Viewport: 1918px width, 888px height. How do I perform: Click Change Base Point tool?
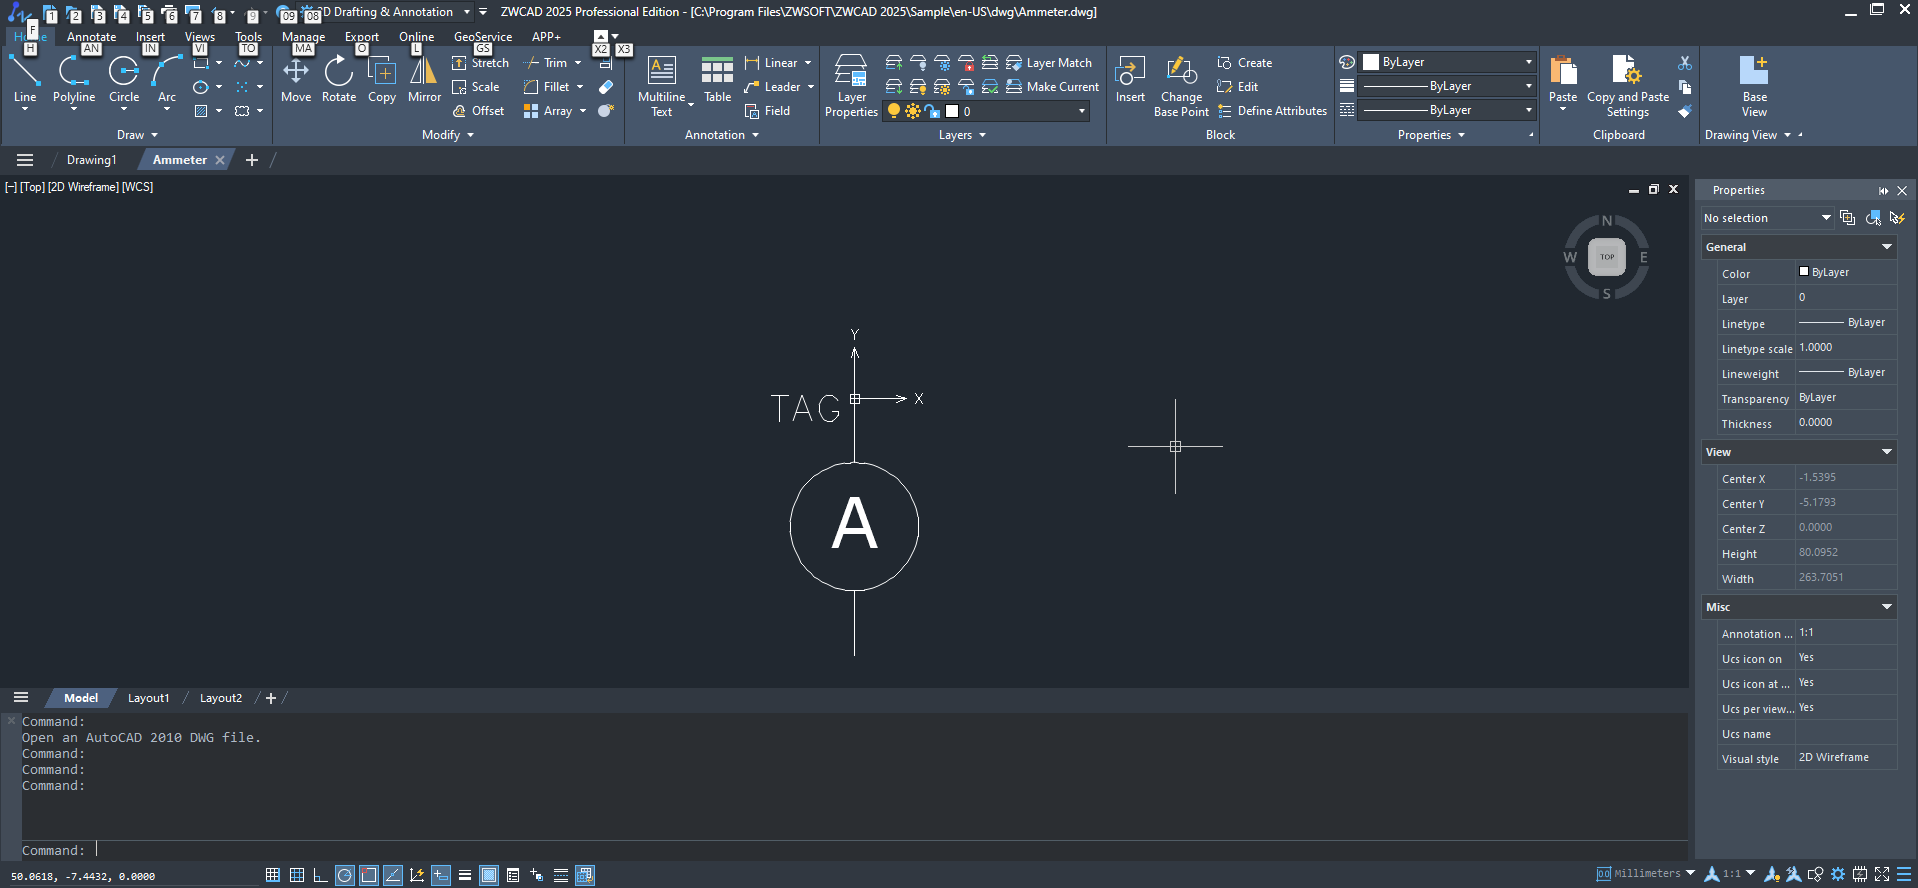[1181, 87]
